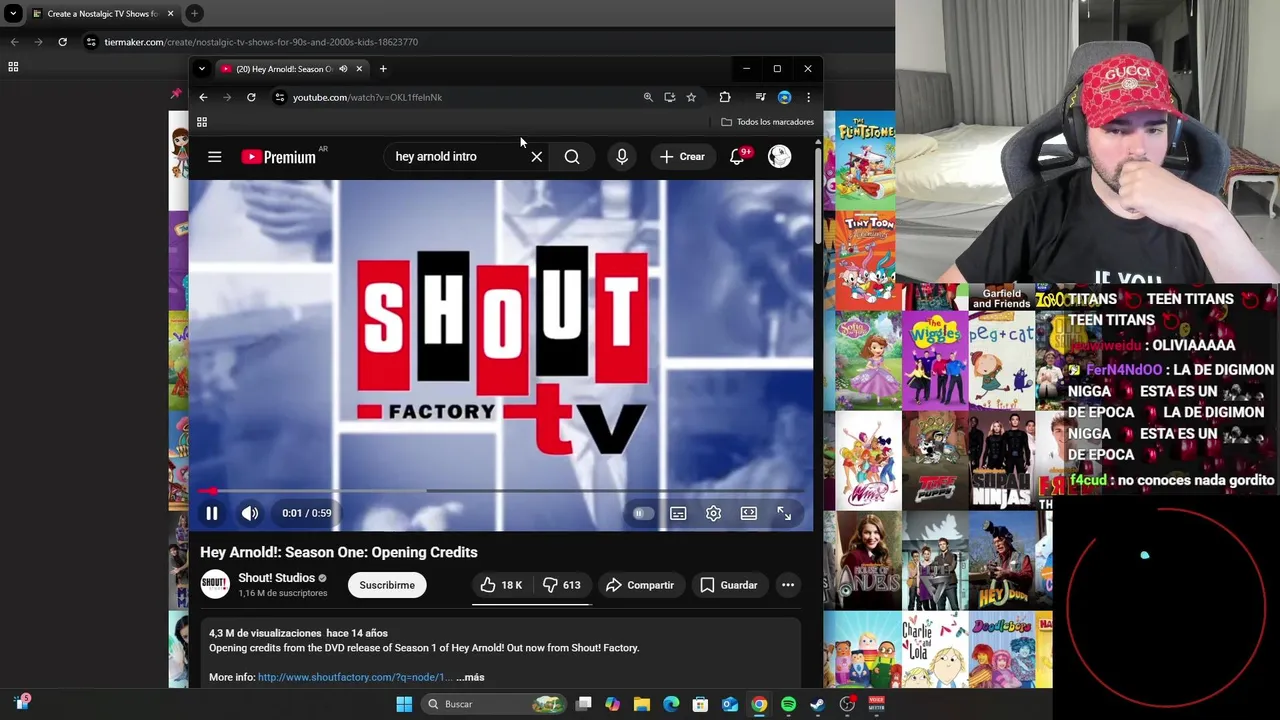Open media controls icon in Chrome toolbar
This screenshot has height=720, width=1280.
pos(760,97)
